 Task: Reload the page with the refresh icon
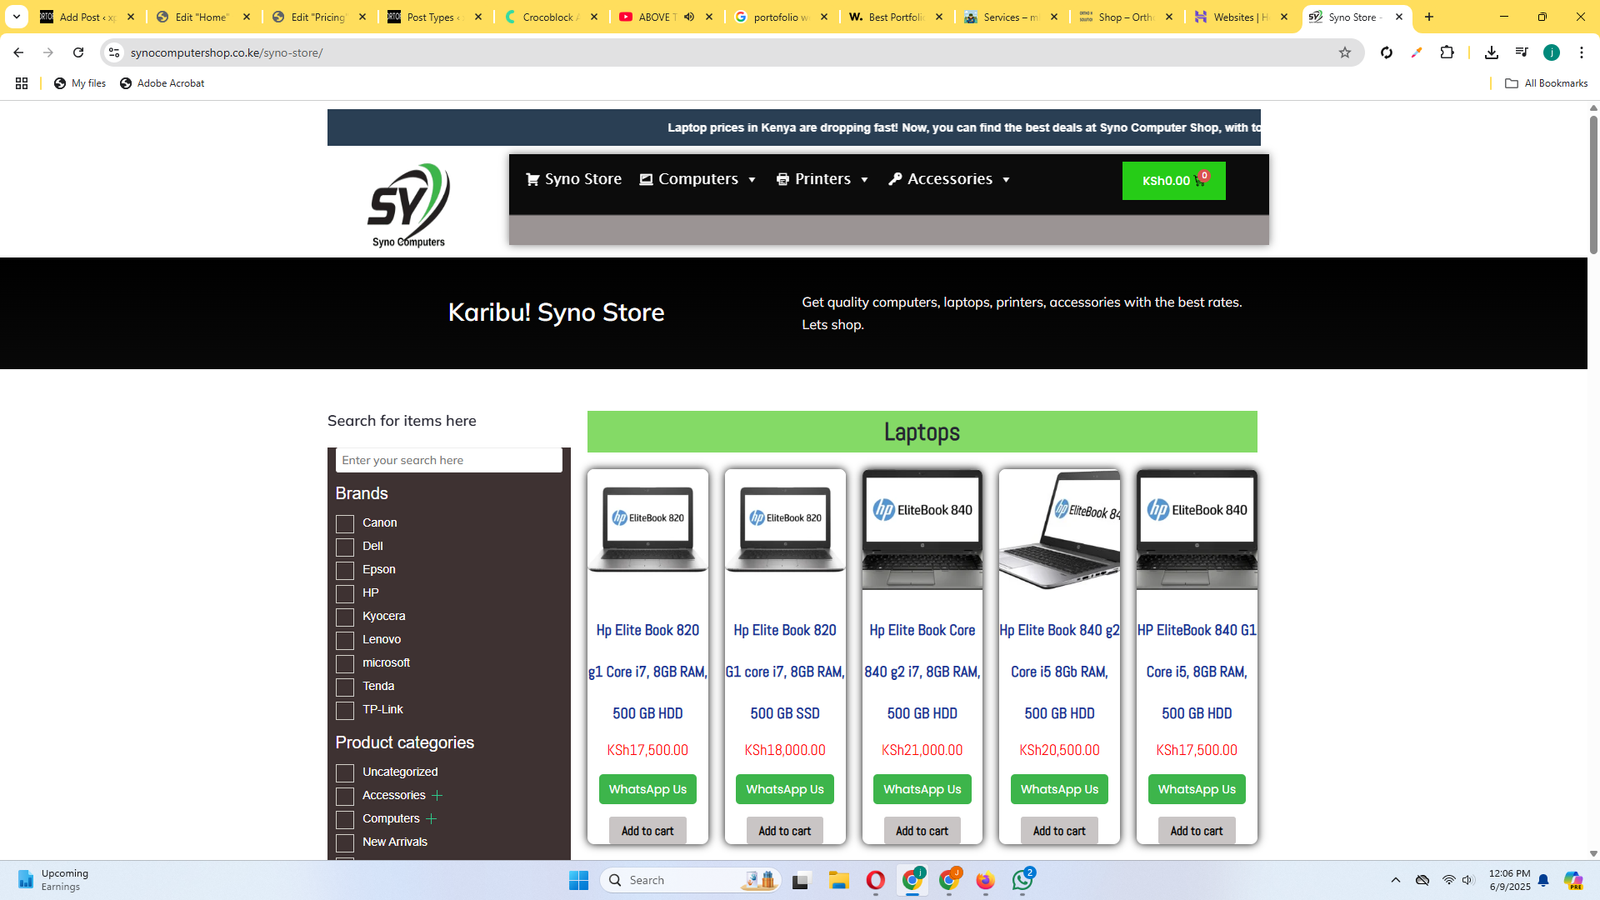(x=78, y=52)
